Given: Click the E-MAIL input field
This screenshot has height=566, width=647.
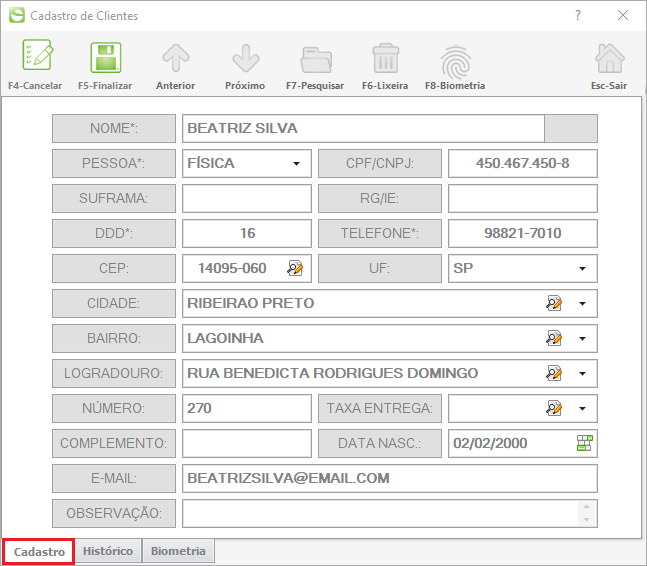Looking at the screenshot, I should click(x=390, y=479).
